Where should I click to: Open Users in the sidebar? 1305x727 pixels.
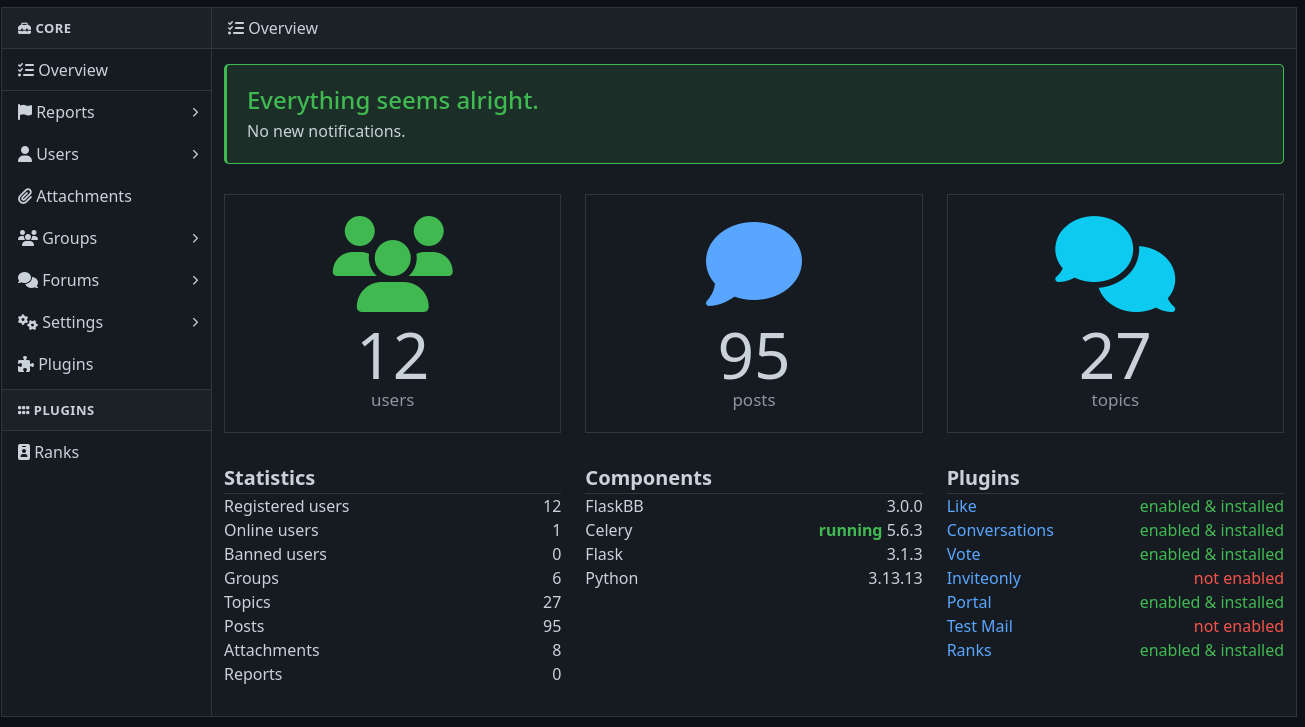106,154
